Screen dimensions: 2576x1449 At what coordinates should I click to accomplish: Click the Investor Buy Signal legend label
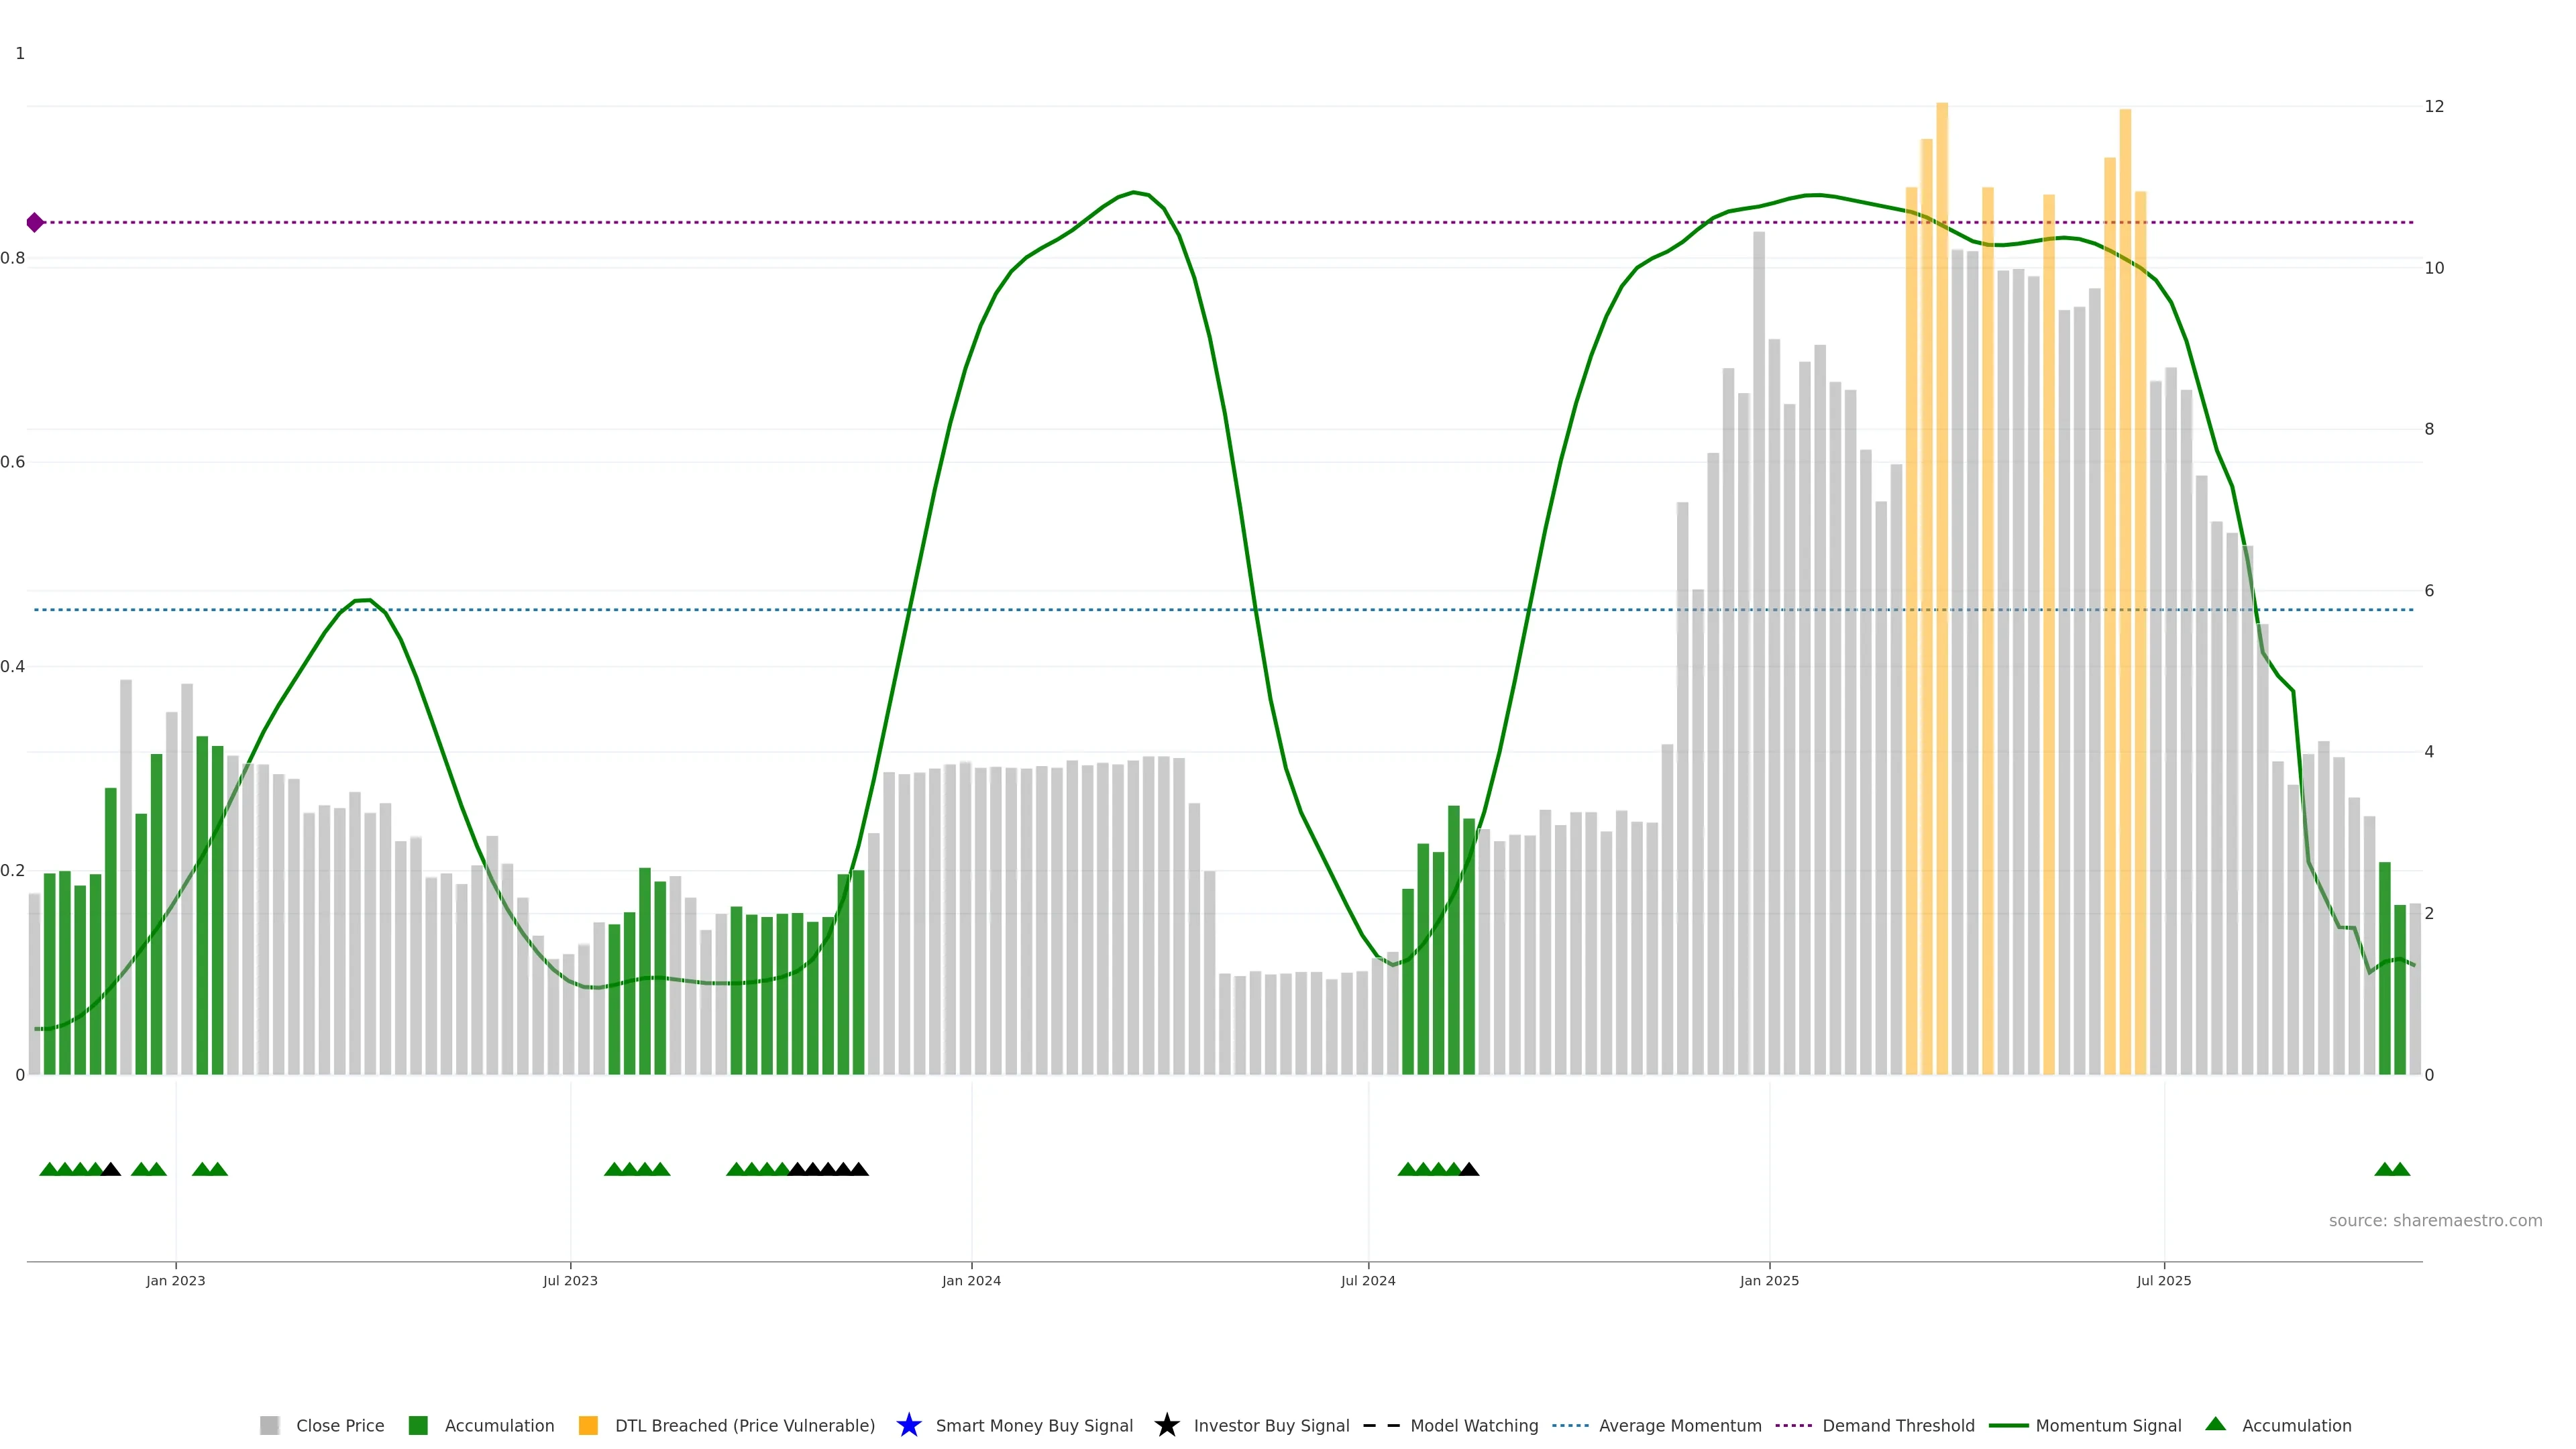click(x=1271, y=1425)
